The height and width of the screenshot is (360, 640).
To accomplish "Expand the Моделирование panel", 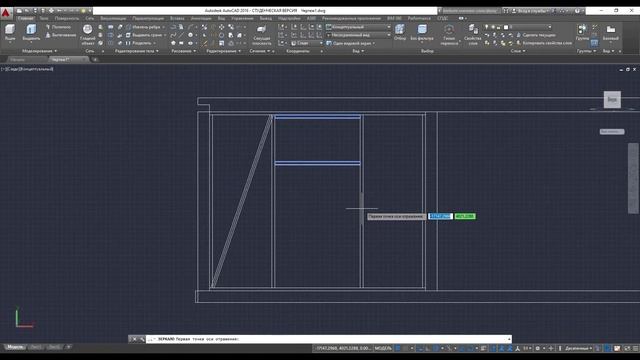I will pos(40,51).
